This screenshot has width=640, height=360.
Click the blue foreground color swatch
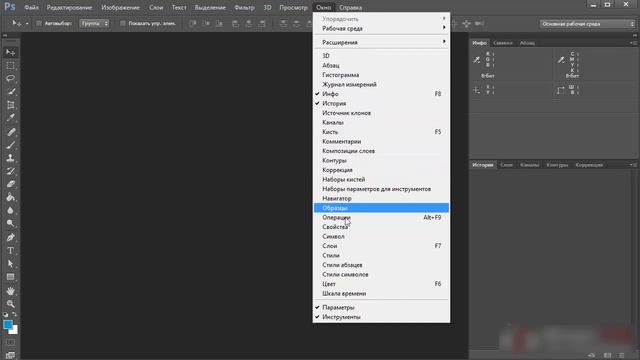pos(7,324)
